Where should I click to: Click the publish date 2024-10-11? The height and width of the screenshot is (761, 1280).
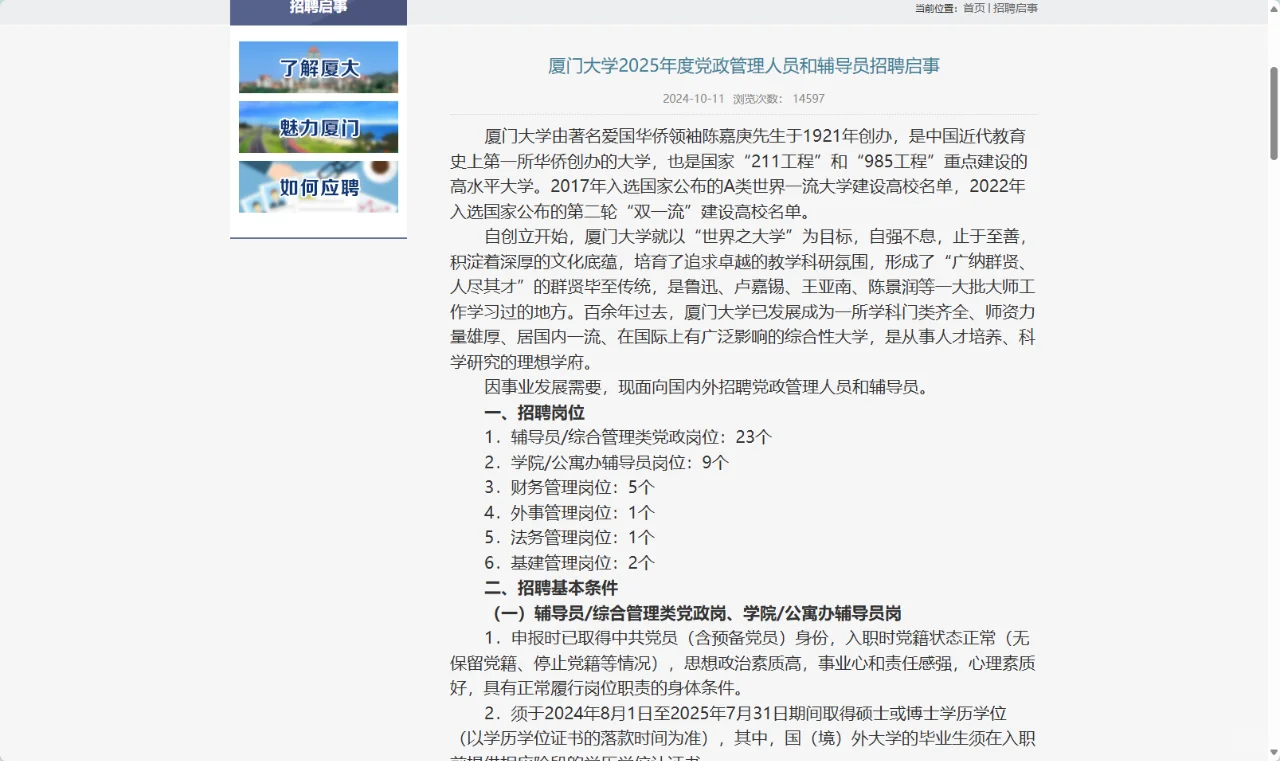(693, 99)
